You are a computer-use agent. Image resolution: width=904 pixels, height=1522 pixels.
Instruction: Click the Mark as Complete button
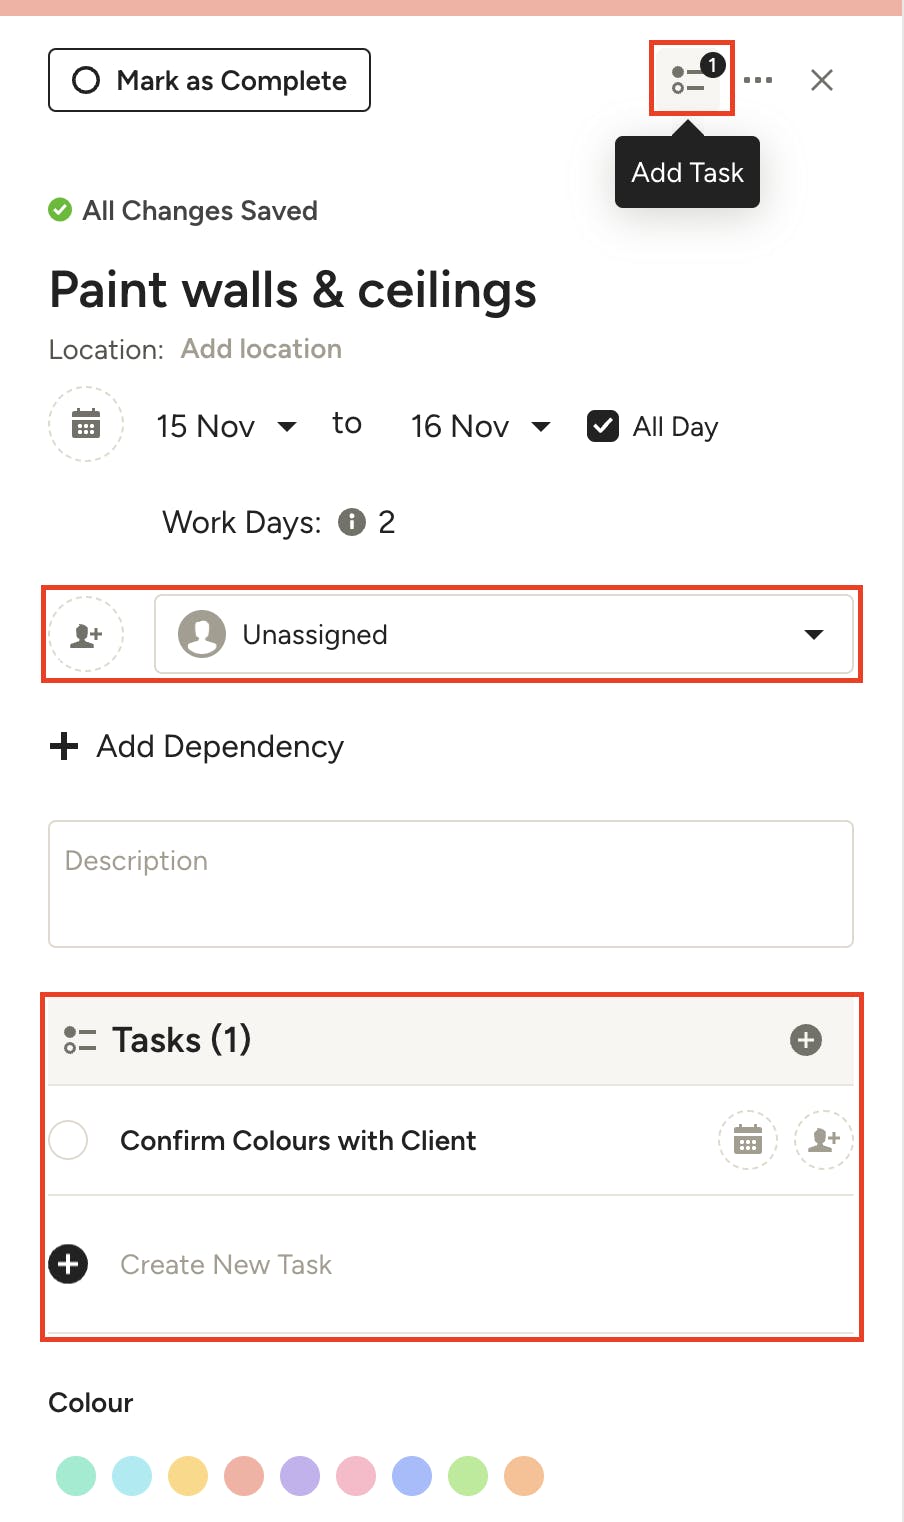tap(209, 80)
